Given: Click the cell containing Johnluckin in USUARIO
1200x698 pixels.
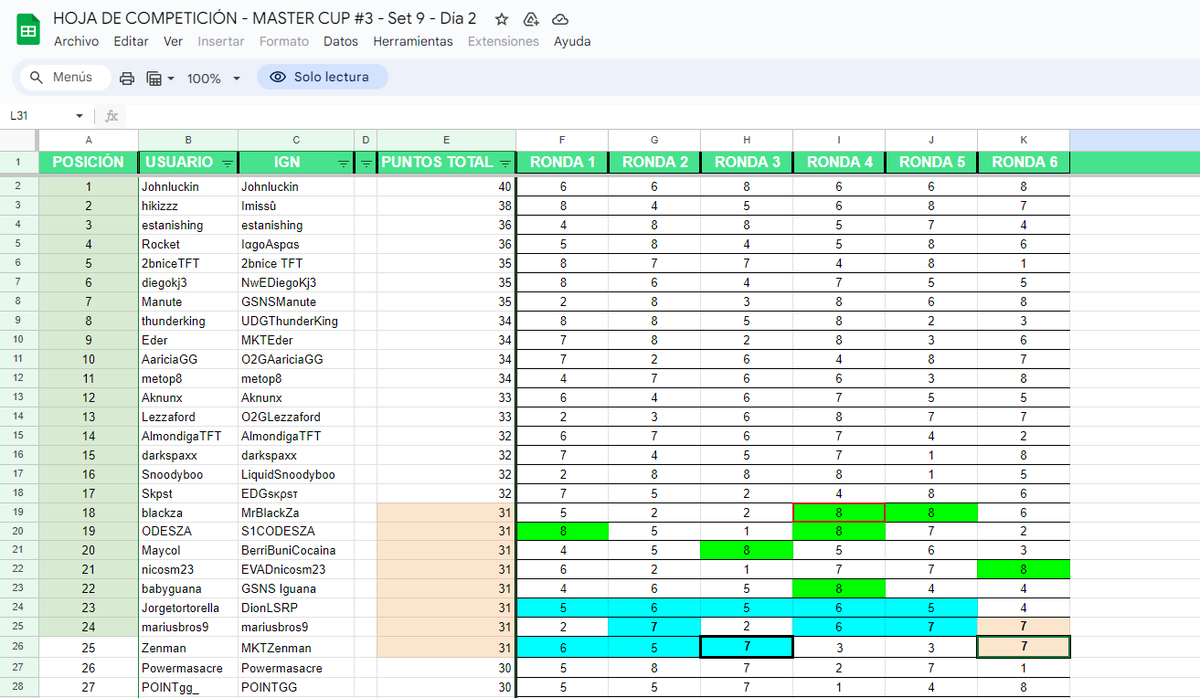Looking at the screenshot, I should tap(188, 187).
